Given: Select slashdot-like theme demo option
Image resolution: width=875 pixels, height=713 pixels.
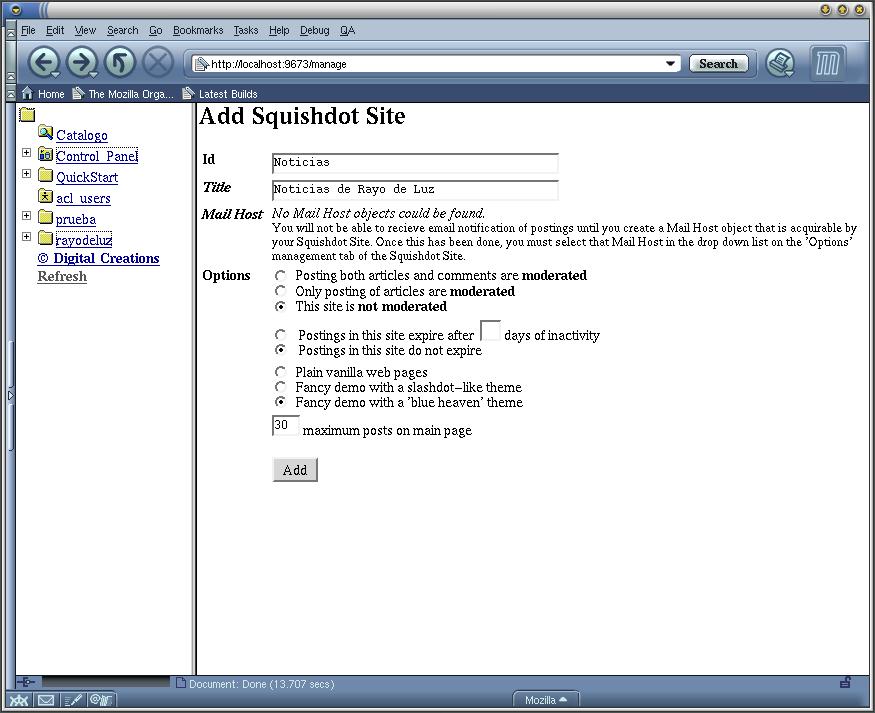Looking at the screenshot, I should pos(281,387).
